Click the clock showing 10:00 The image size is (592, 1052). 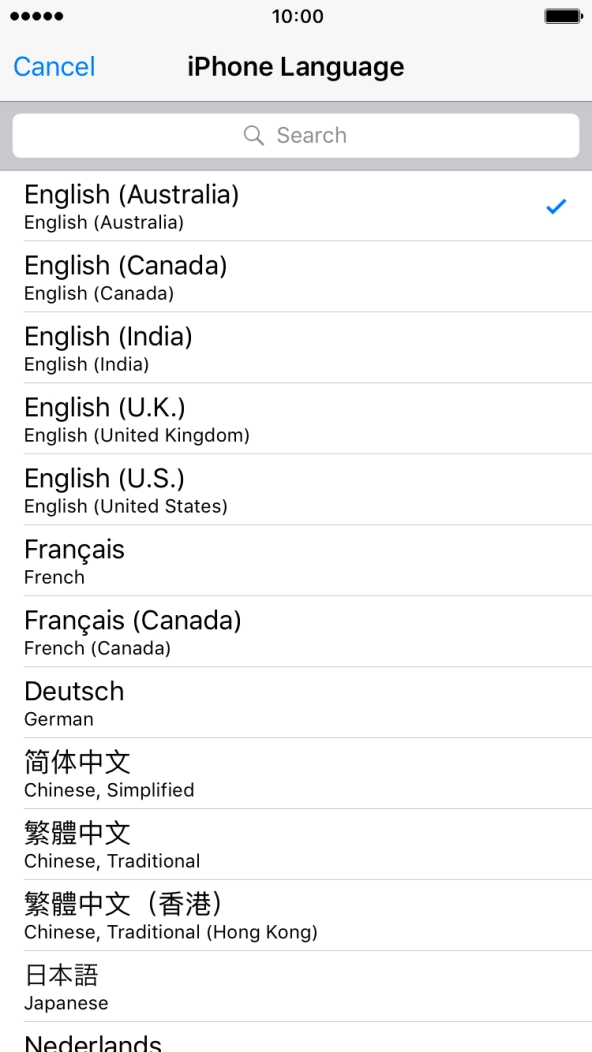point(296,16)
